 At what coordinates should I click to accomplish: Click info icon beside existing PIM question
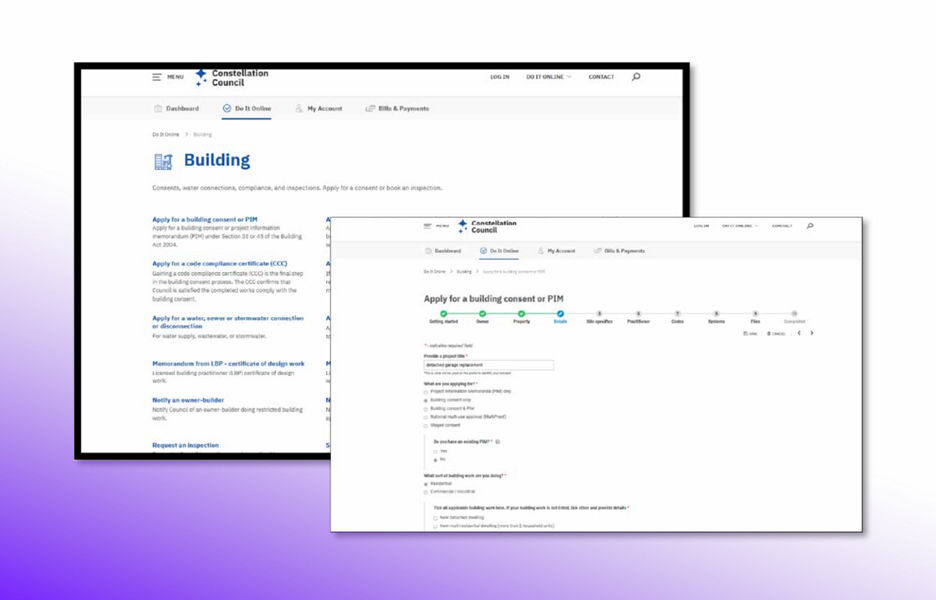(x=497, y=442)
